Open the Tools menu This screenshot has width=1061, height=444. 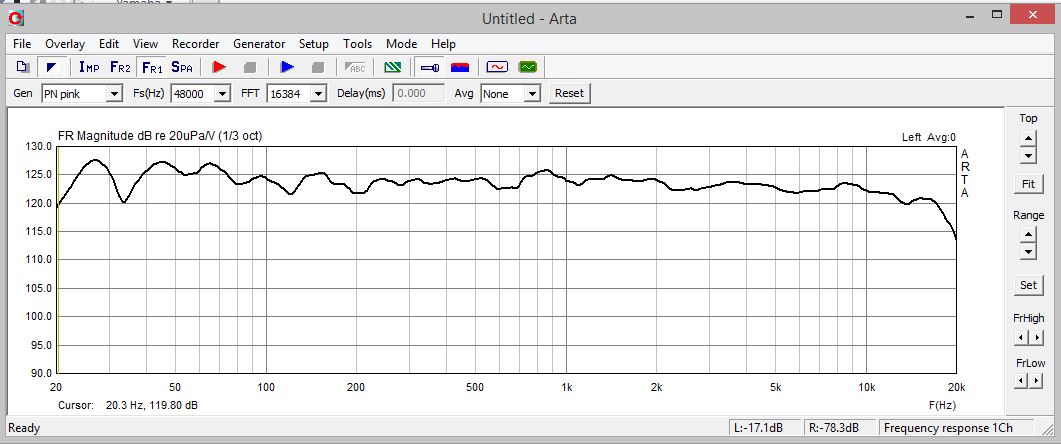(357, 44)
